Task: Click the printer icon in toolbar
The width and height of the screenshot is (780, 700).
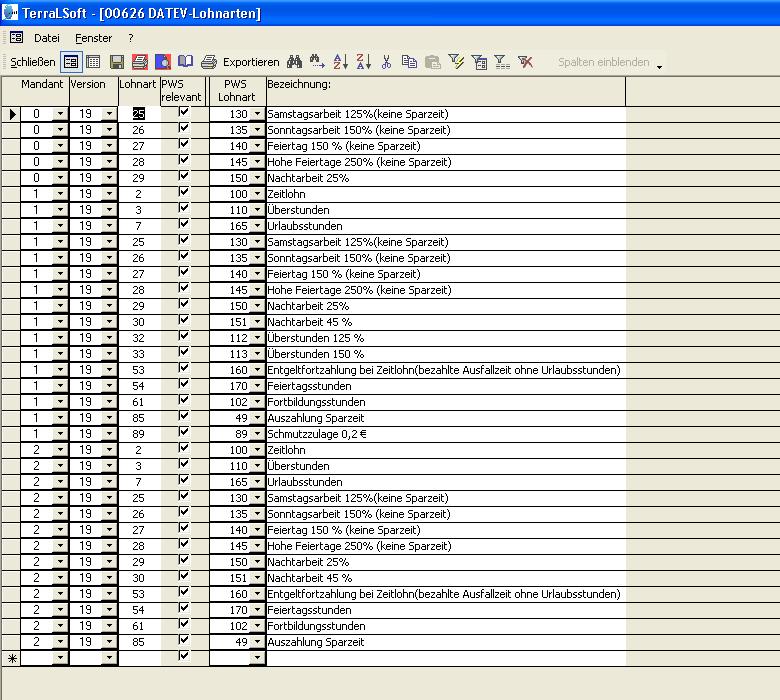Action: pos(209,62)
